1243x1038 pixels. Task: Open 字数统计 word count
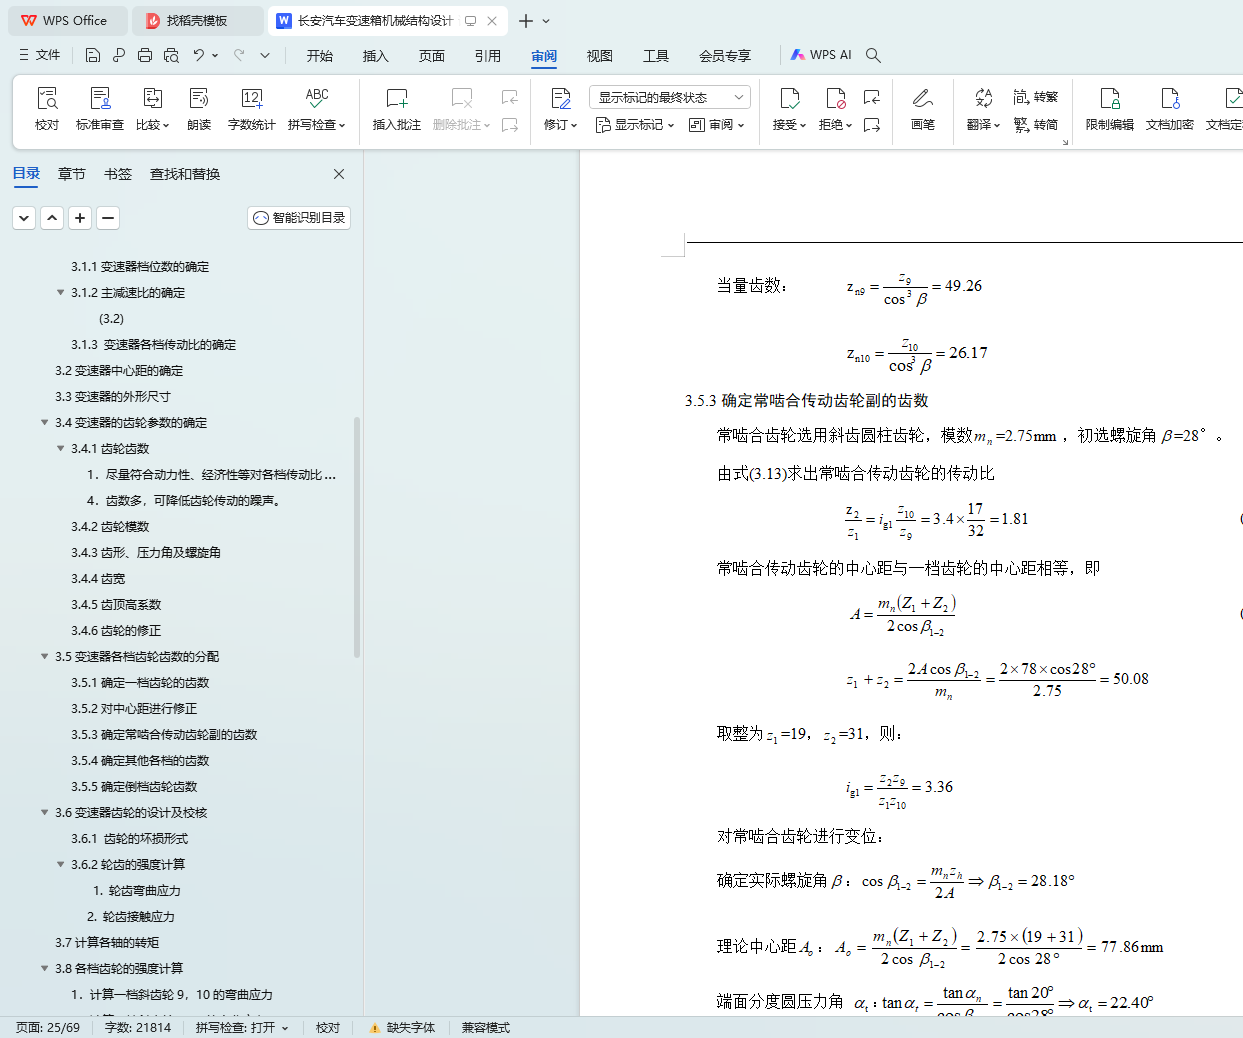252,109
